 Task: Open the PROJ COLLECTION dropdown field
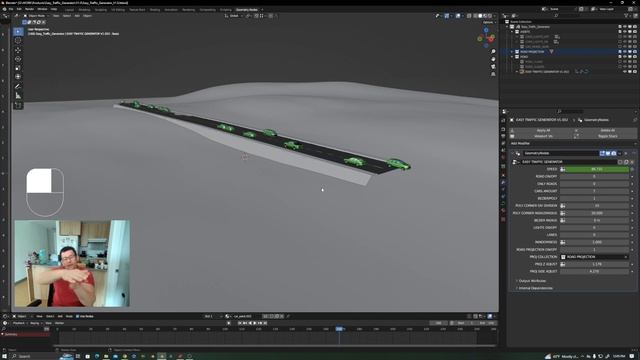pos(594,257)
